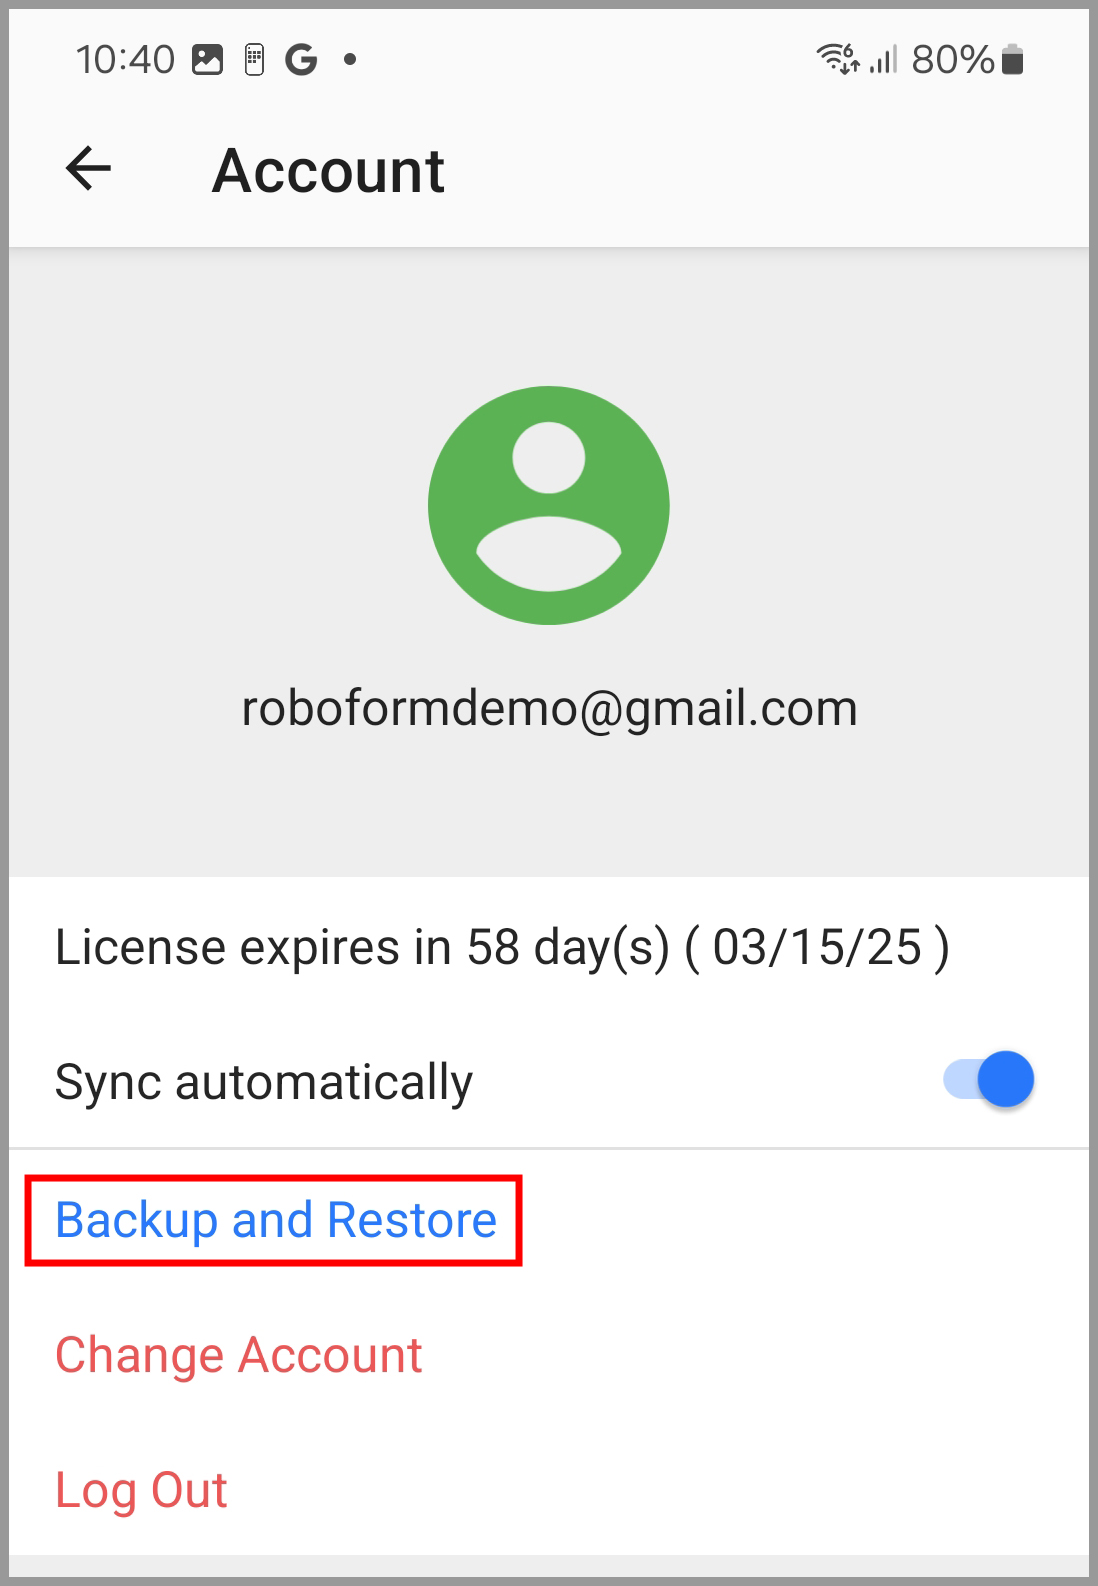The width and height of the screenshot is (1098, 1586).
Task: Tap the image notification icon in status bar
Action: click(x=207, y=60)
